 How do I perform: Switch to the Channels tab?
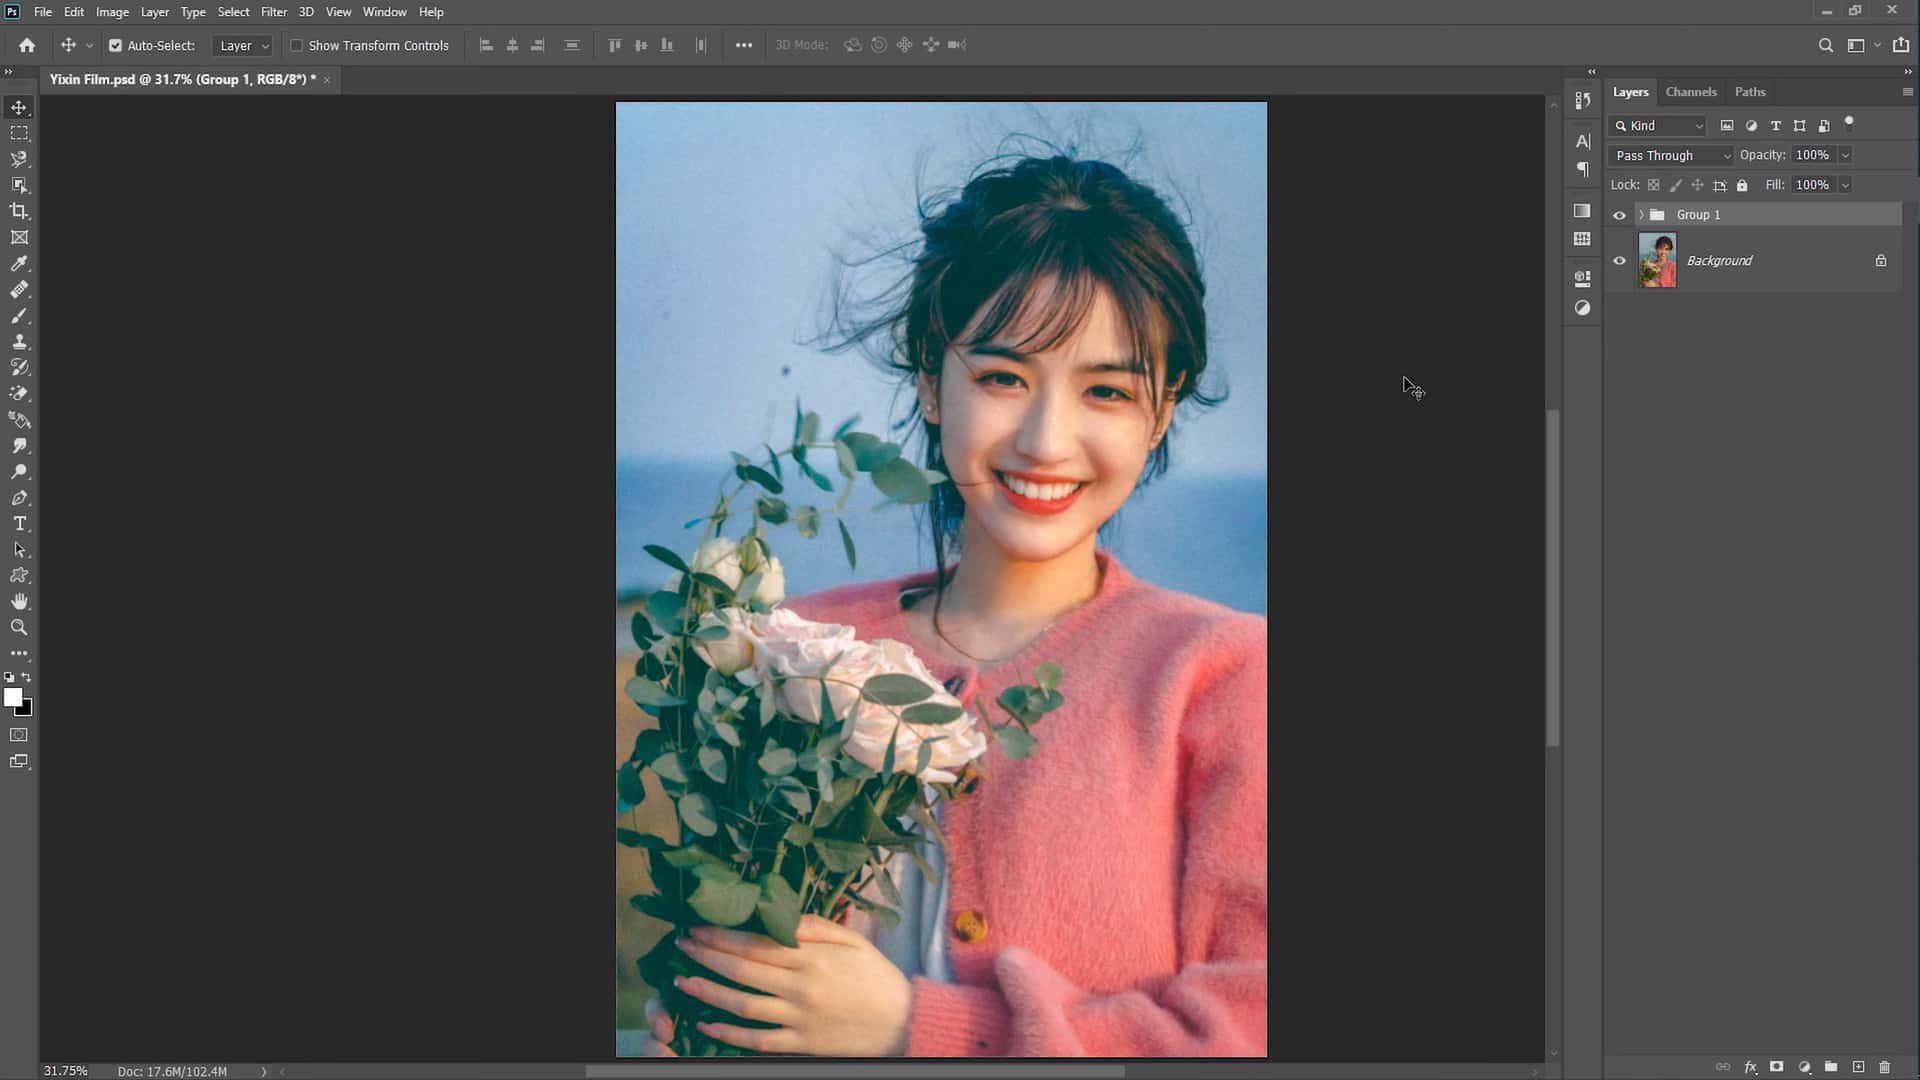[x=1691, y=91]
